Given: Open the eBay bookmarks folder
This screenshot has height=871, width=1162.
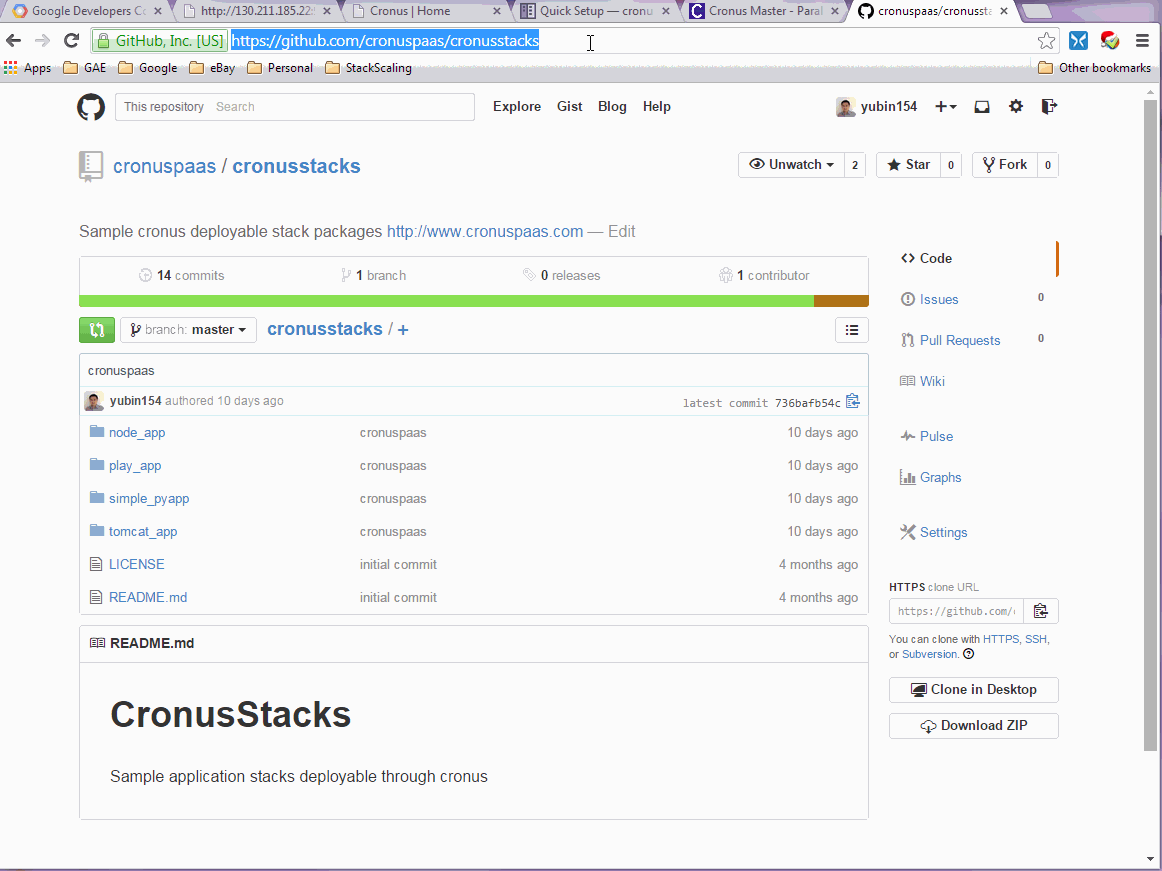Looking at the screenshot, I should 212,68.
